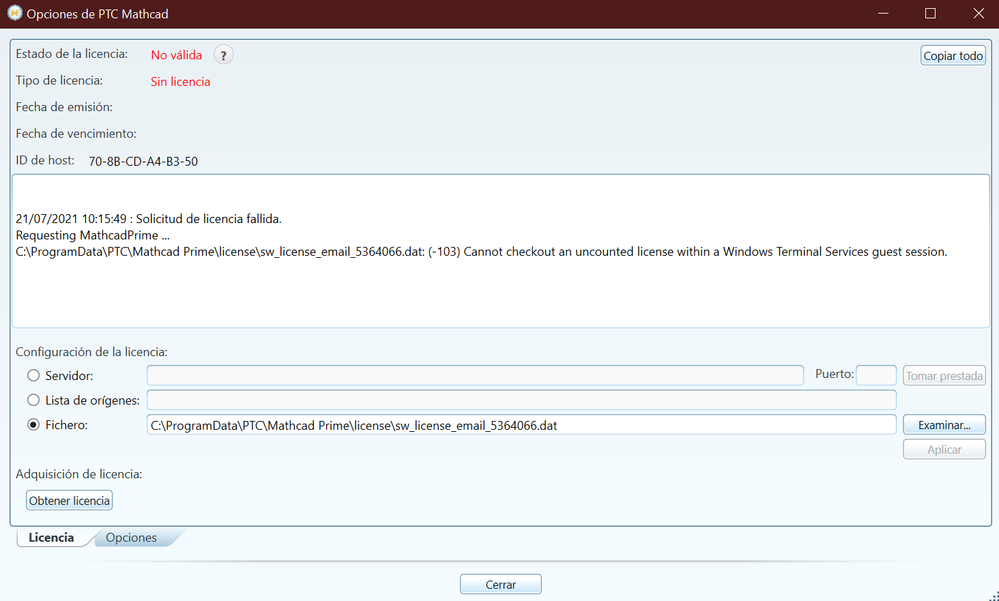Click the Examinar... button
The image size is (999, 601).
point(944,425)
